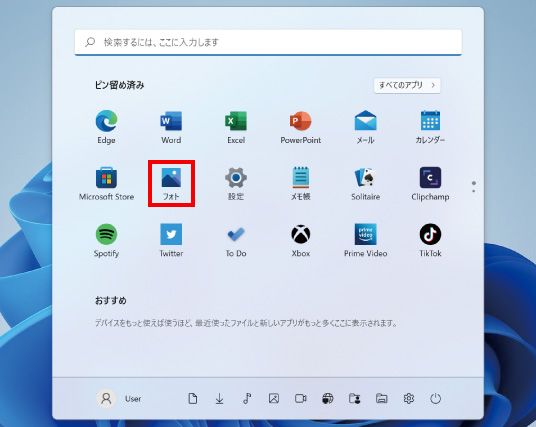
Task: Open the Downloads folder icon in footer
Action: (x=219, y=398)
